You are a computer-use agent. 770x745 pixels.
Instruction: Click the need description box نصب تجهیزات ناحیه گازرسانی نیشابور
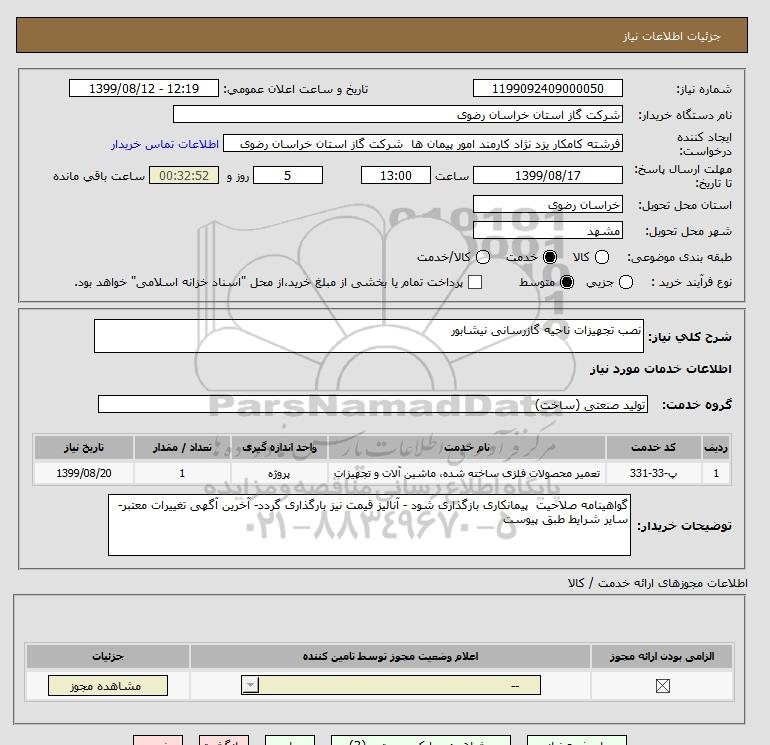tap(369, 336)
